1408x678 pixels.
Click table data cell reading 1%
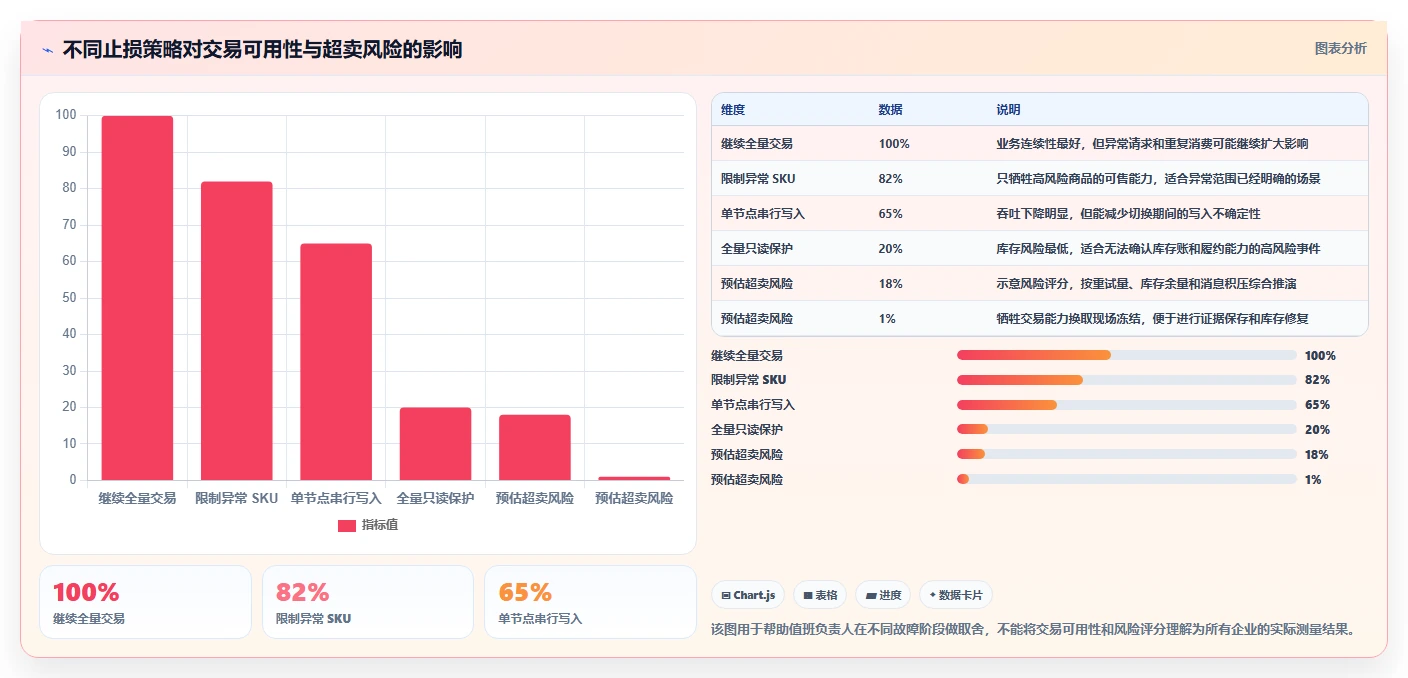(x=887, y=319)
